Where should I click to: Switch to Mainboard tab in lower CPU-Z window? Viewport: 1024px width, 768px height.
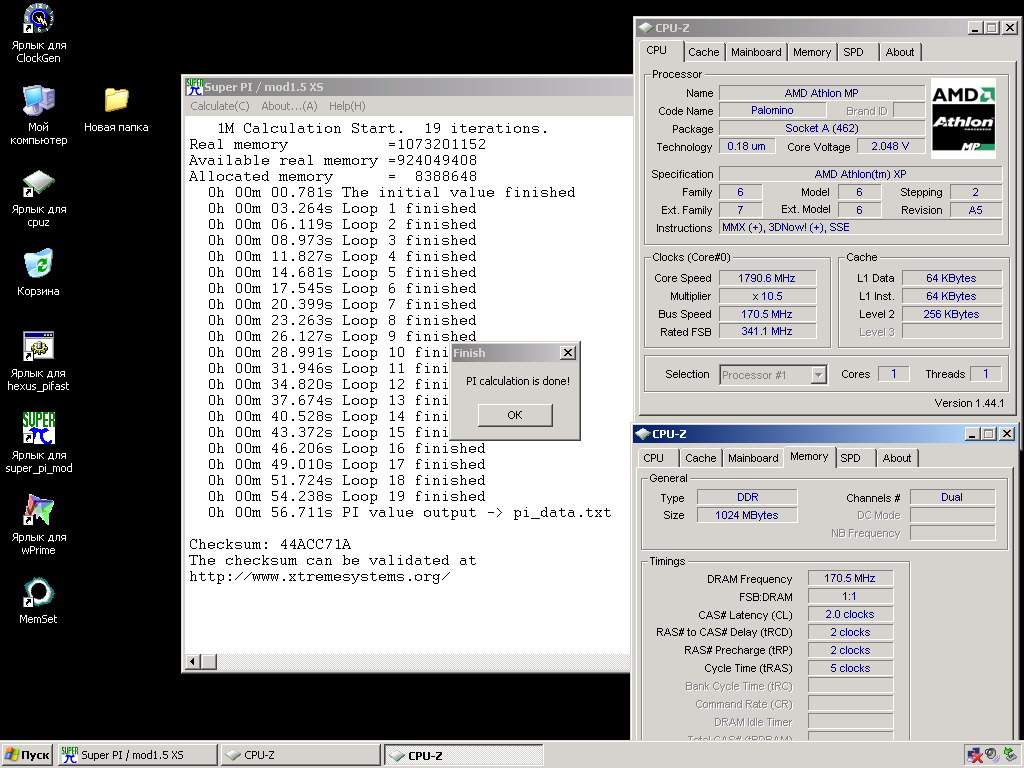tap(753, 458)
